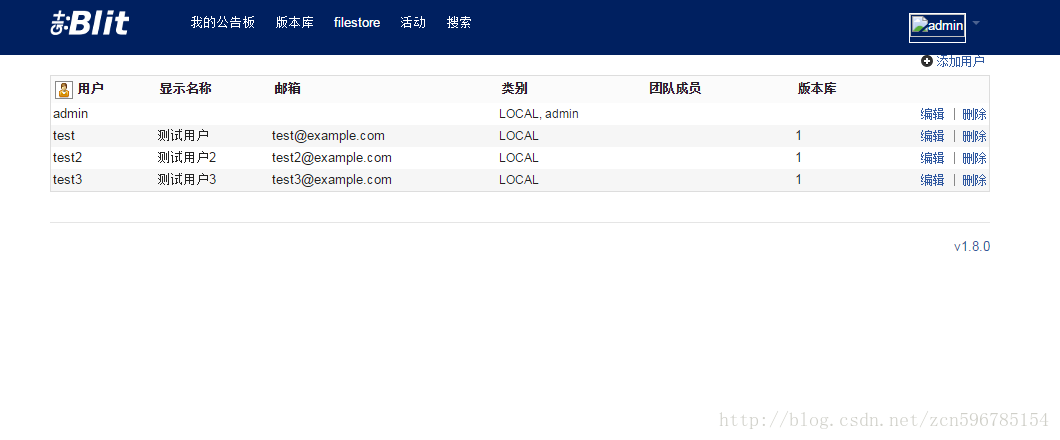Click display name 测试用户3
1060x440 pixels.
(x=187, y=179)
